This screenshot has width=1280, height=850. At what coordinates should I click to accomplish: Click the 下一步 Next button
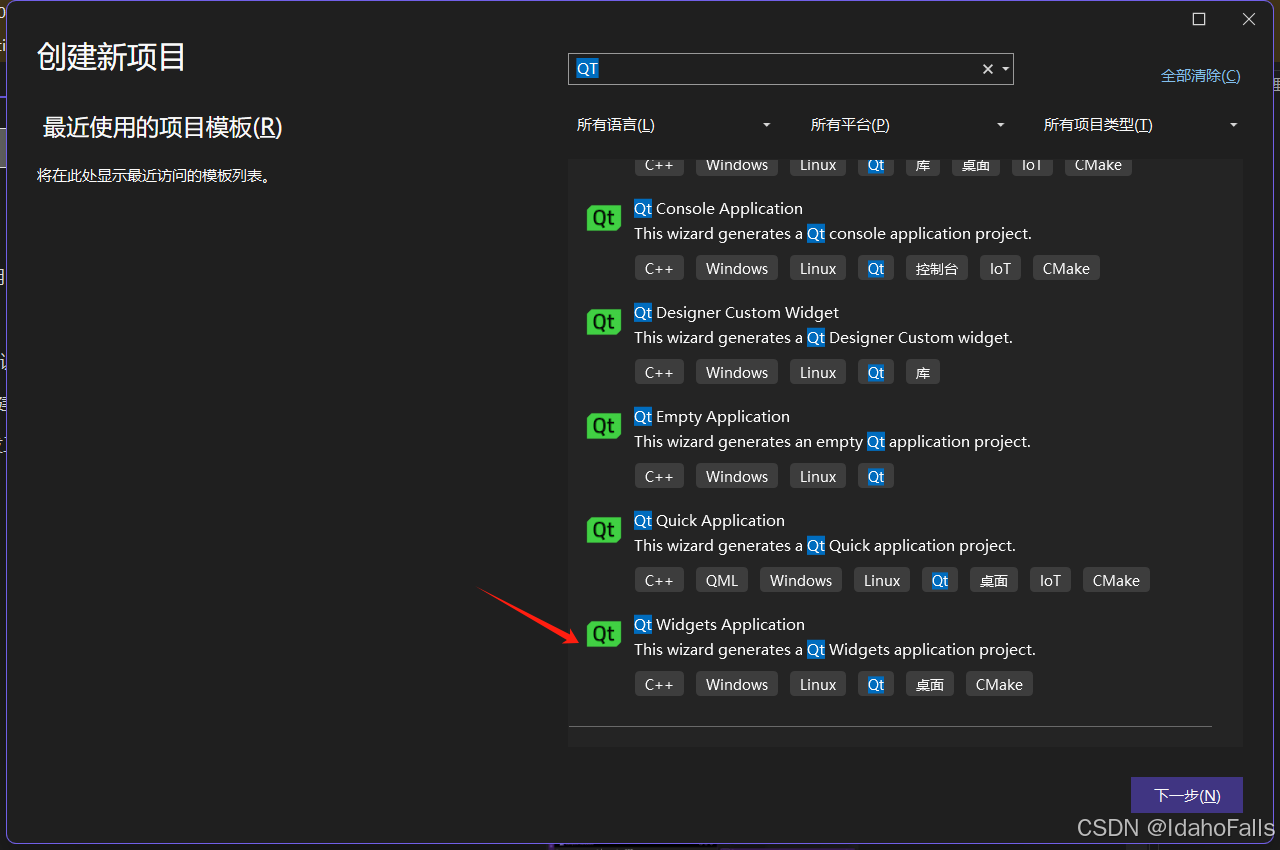1187,795
